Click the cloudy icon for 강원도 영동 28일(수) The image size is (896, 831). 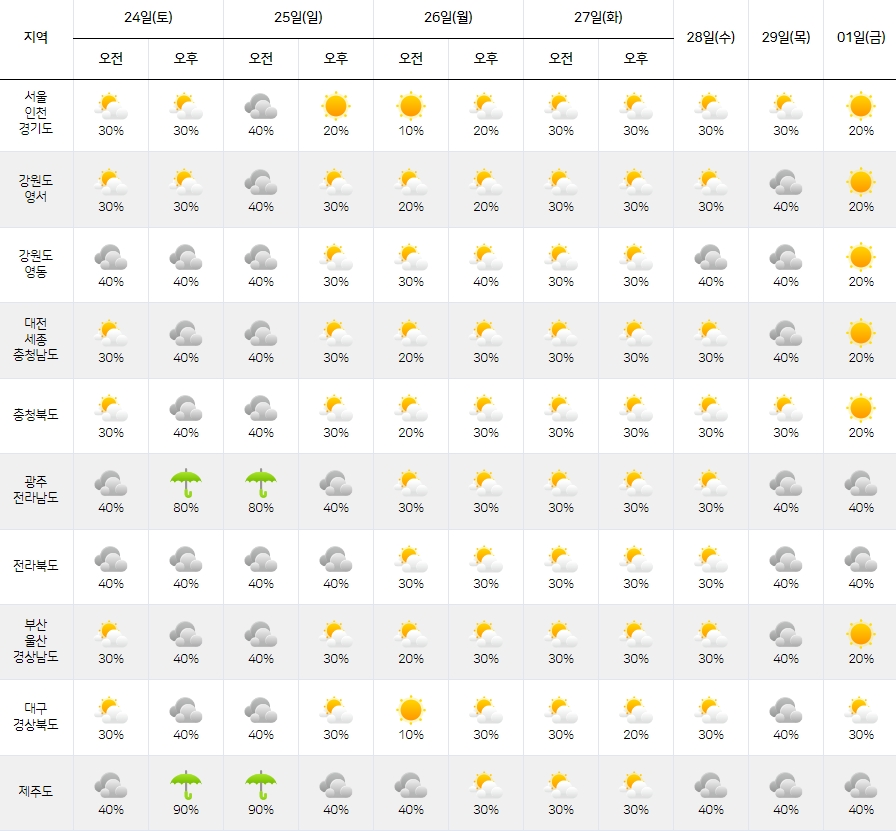pyautogui.click(x=711, y=257)
